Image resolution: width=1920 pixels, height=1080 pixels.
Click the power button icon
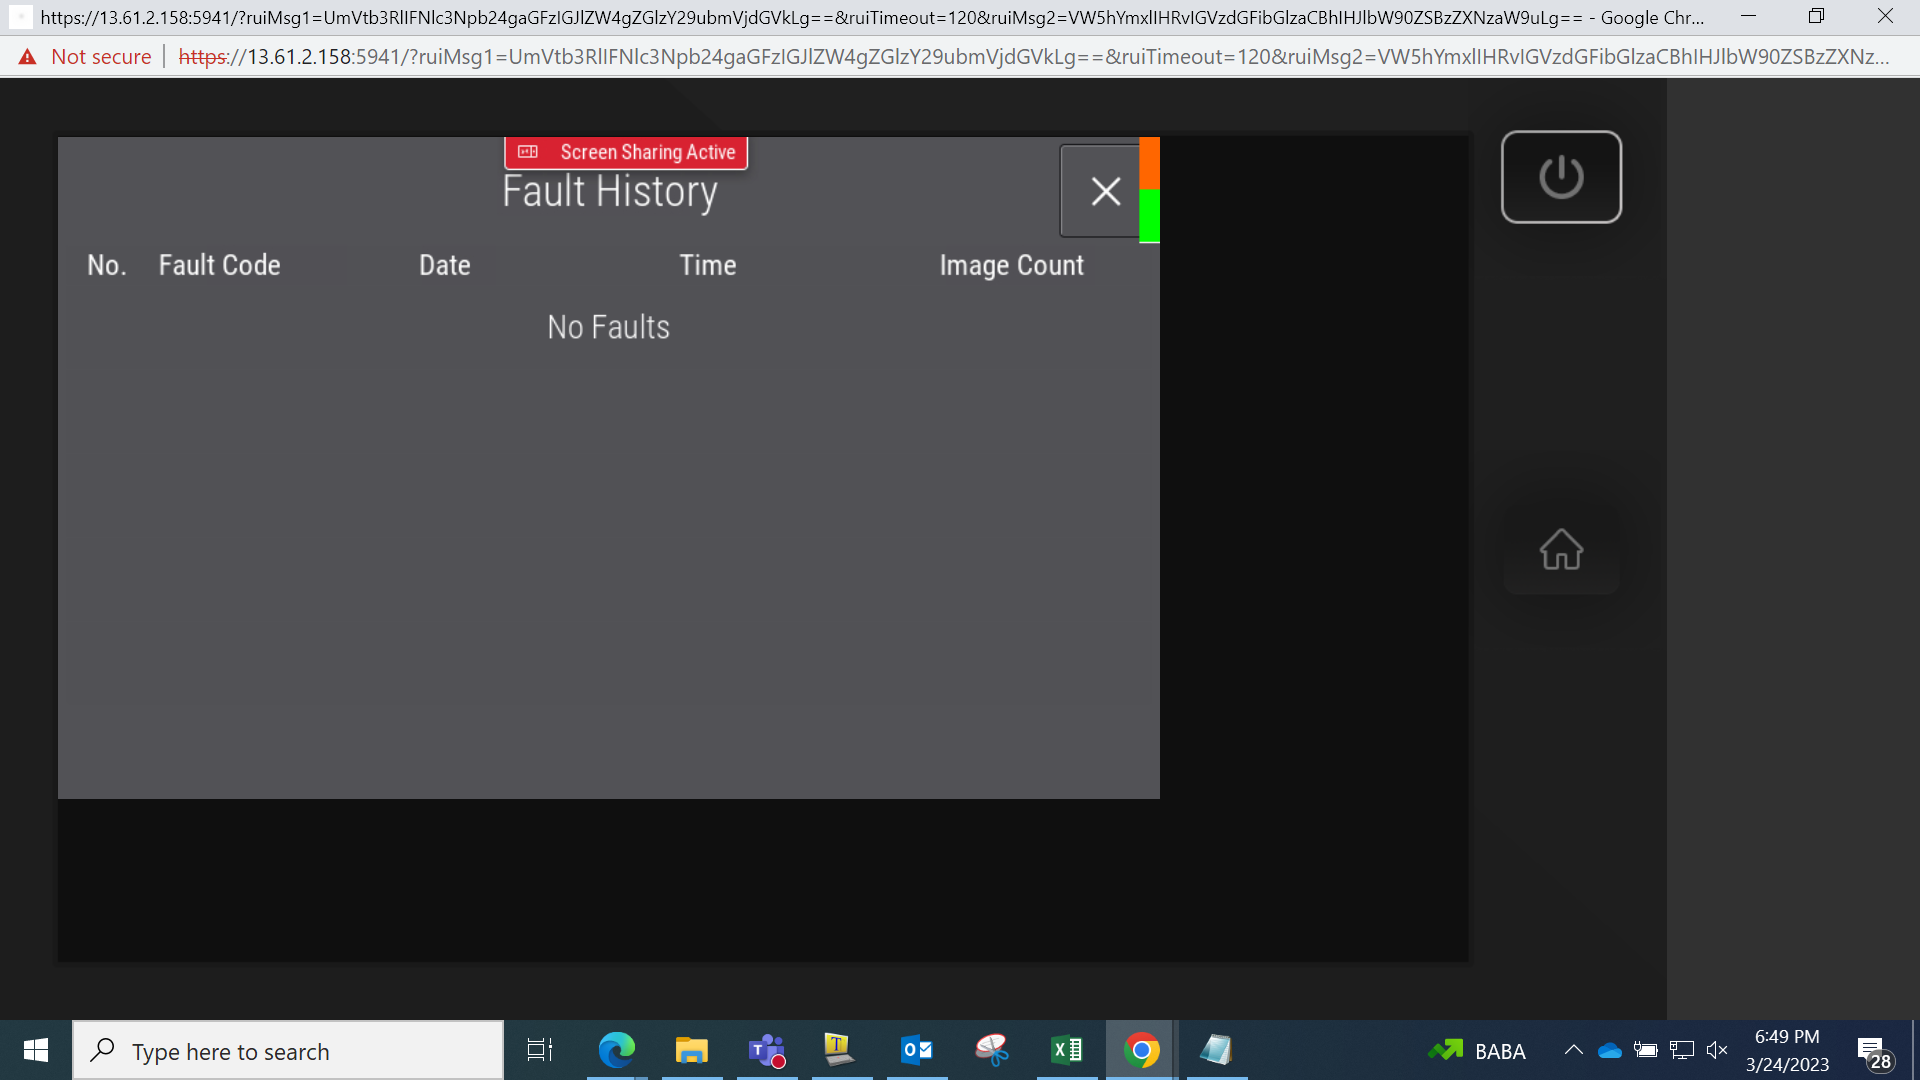(x=1561, y=177)
